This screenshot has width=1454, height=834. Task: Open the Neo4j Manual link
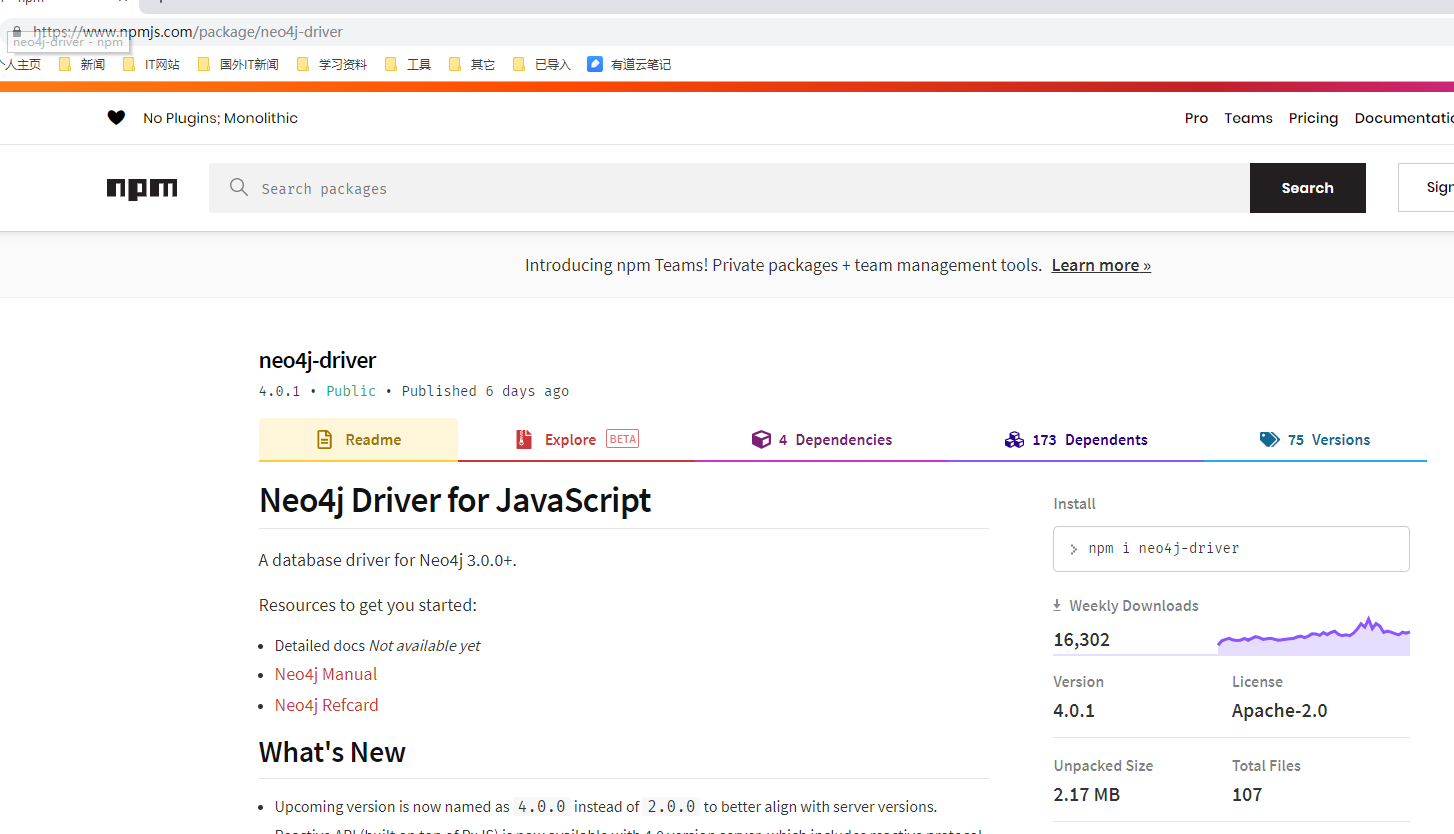coord(326,674)
